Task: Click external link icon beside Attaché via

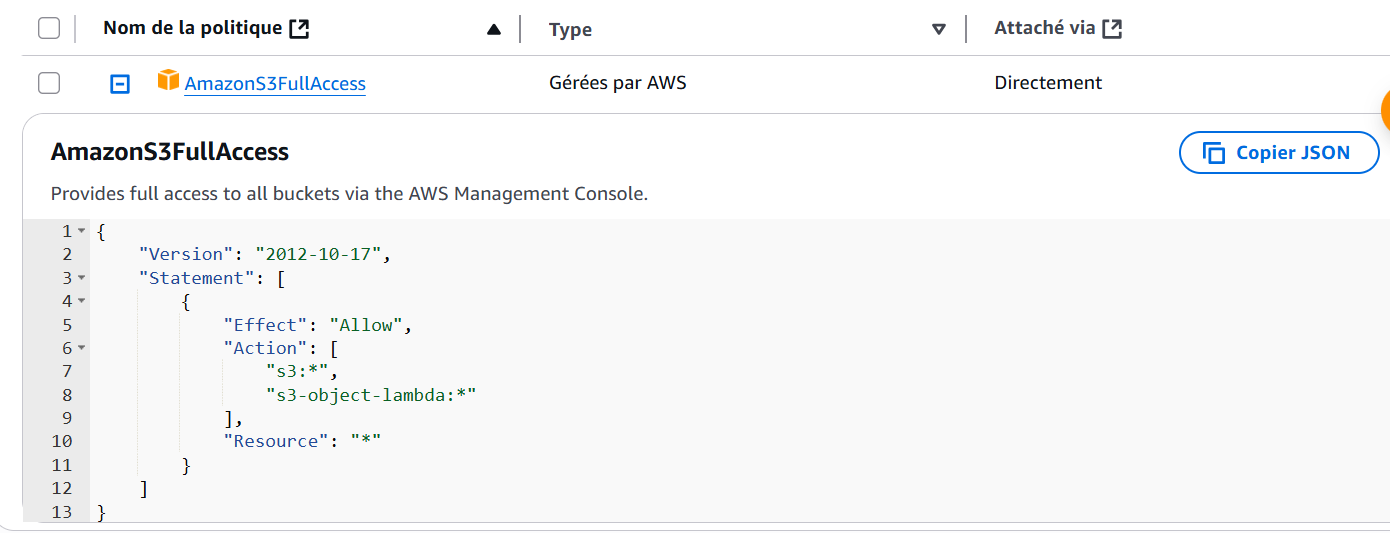Action: [1112, 29]
